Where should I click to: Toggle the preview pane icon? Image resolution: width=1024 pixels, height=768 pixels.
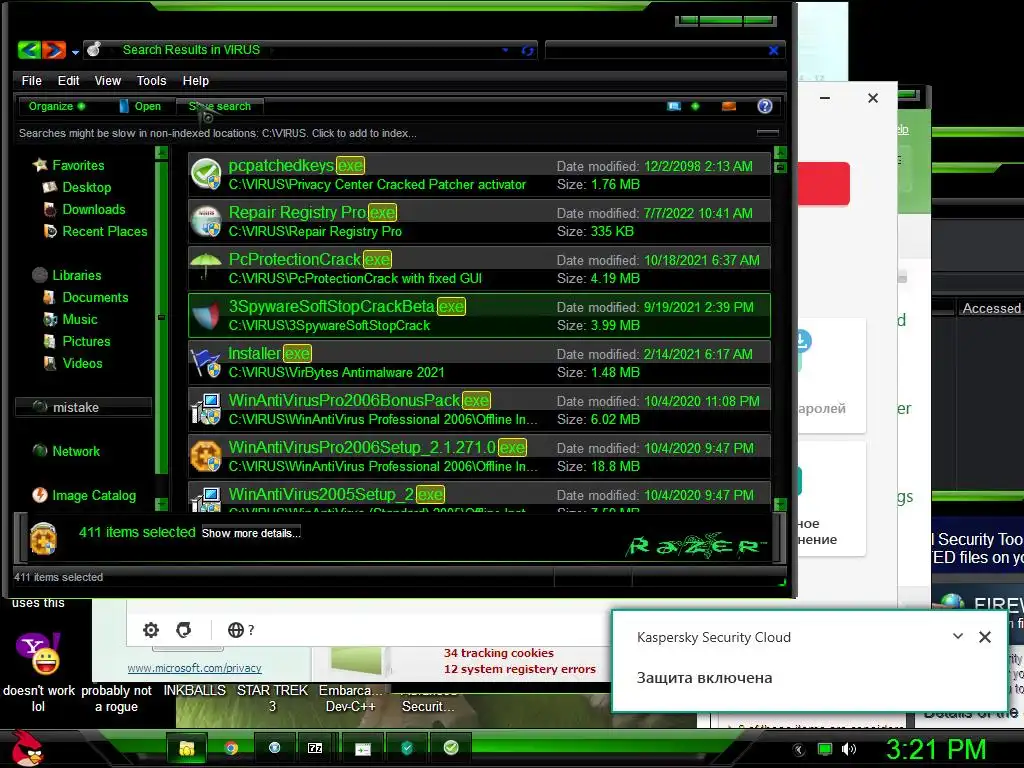729,106
